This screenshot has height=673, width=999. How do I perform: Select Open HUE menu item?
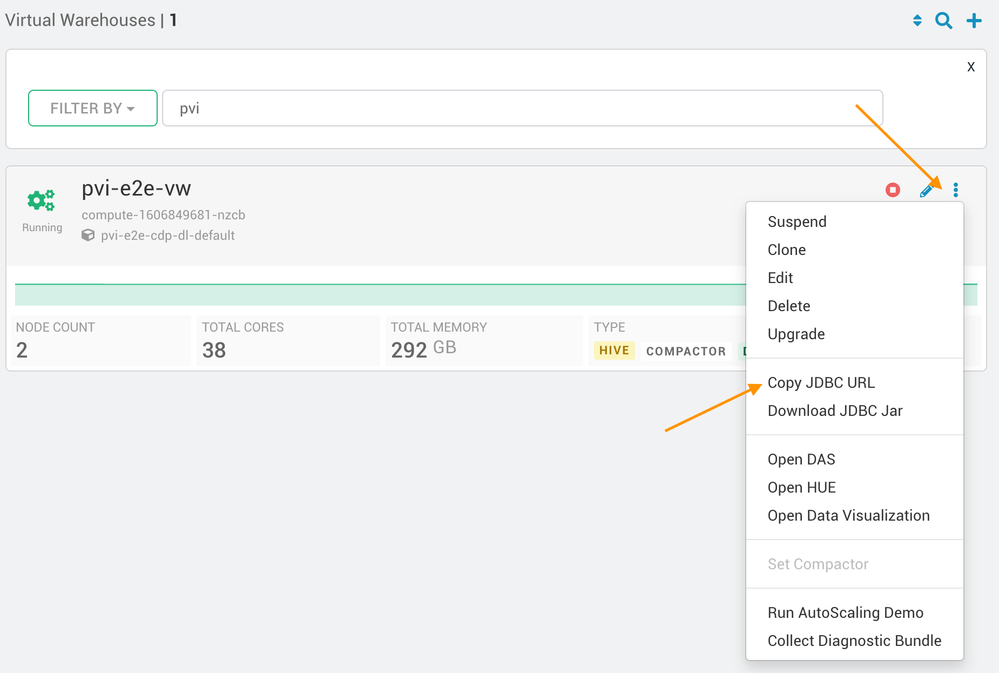tap(801, 488)
